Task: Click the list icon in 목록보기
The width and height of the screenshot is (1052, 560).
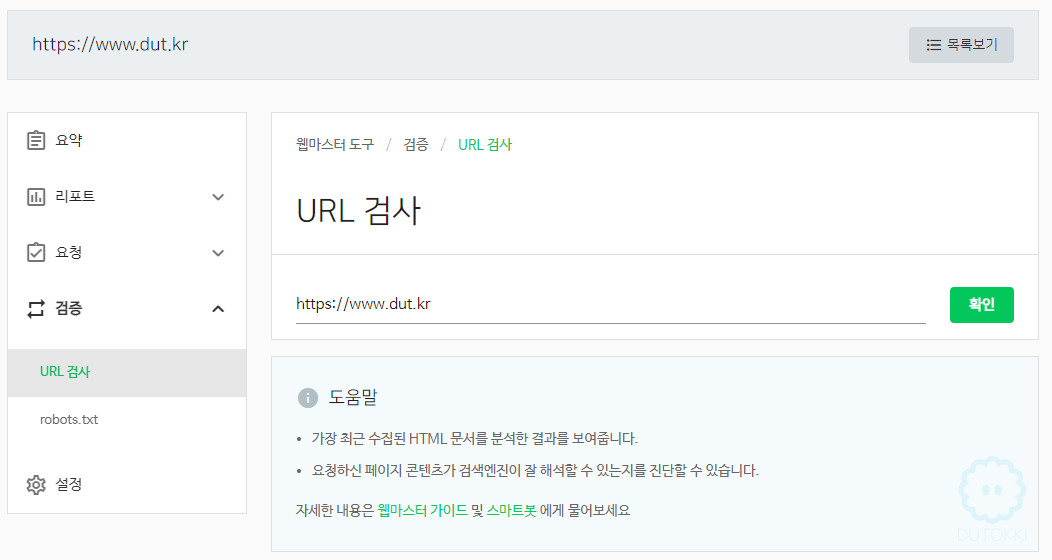Action: pos(933,45)
